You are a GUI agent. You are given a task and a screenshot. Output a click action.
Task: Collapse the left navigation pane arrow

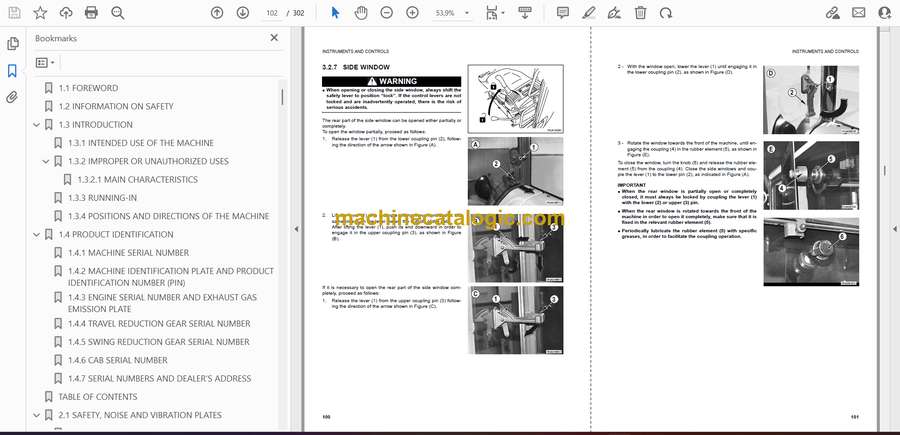click(296, 229)
